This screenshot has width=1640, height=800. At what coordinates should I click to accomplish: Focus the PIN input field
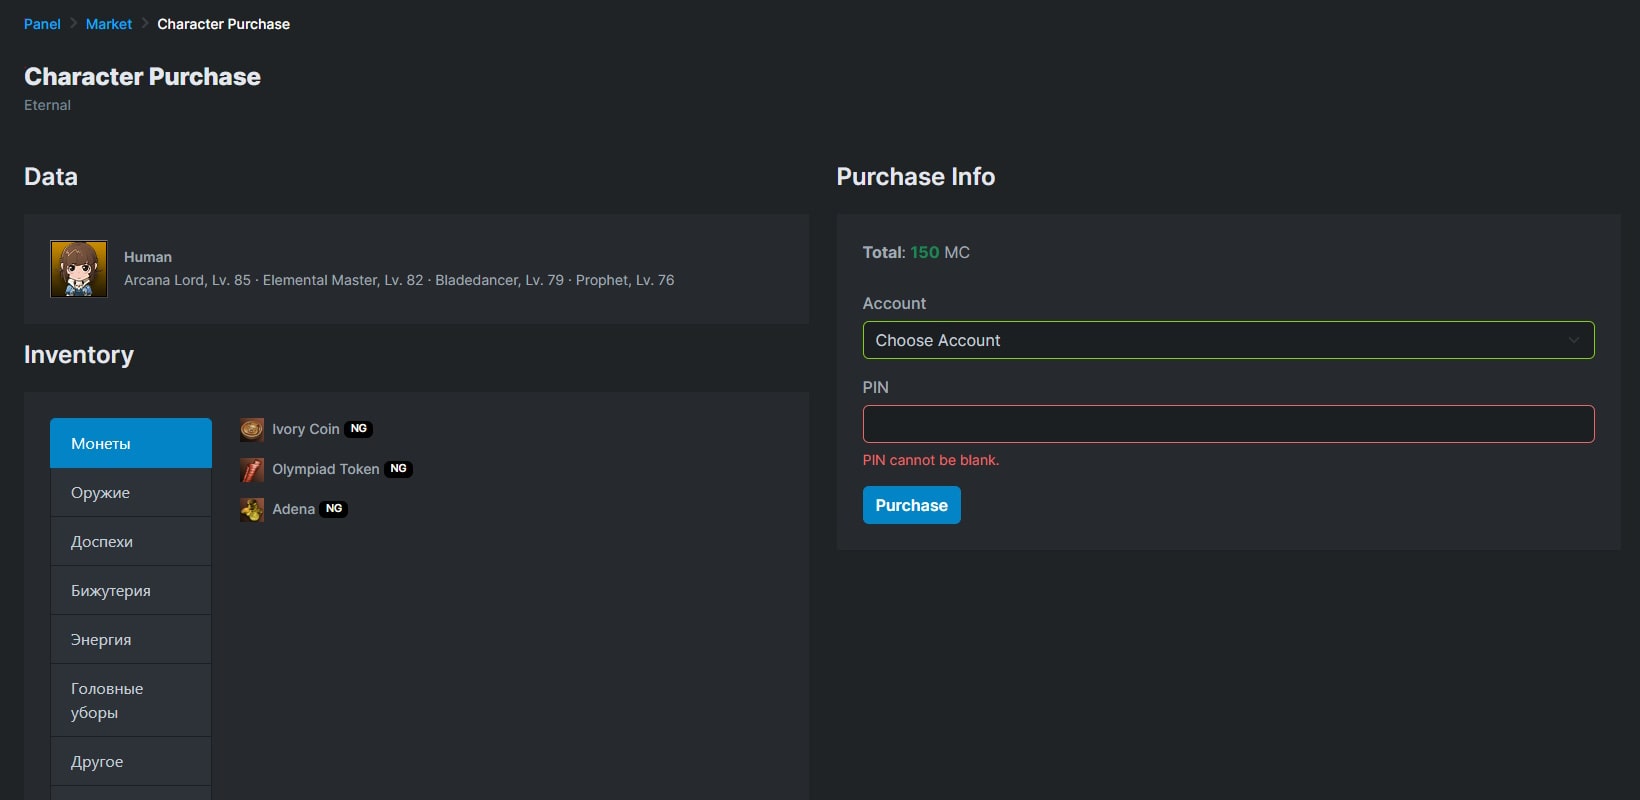pyautogui.click(x=1228, y=424)
